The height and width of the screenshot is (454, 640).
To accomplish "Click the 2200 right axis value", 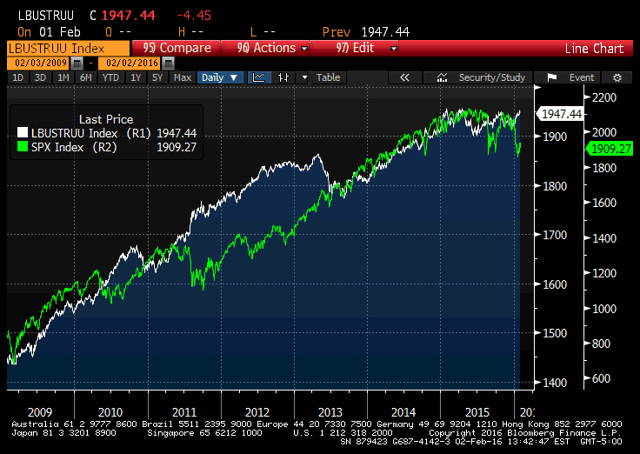I will (x=604, y=98).
